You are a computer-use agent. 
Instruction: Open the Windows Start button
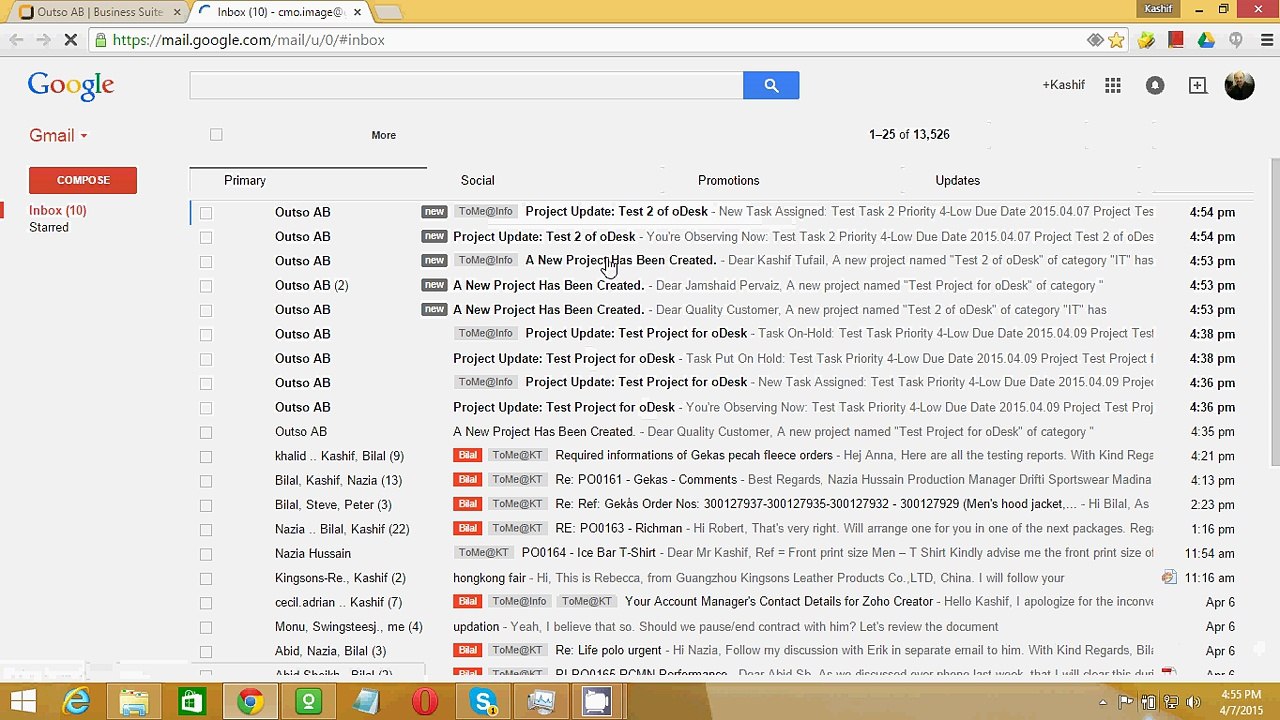[22, 701]
